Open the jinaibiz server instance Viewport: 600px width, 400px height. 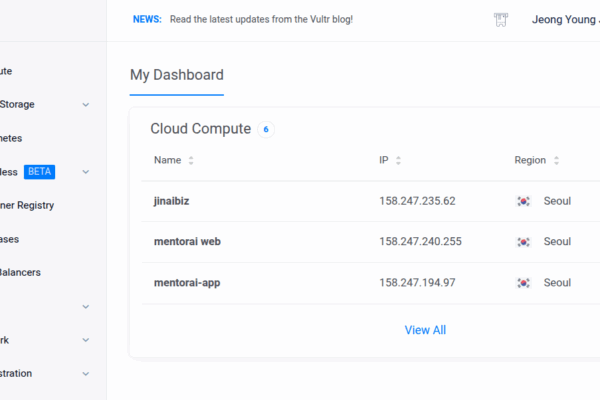click(171, 201)
